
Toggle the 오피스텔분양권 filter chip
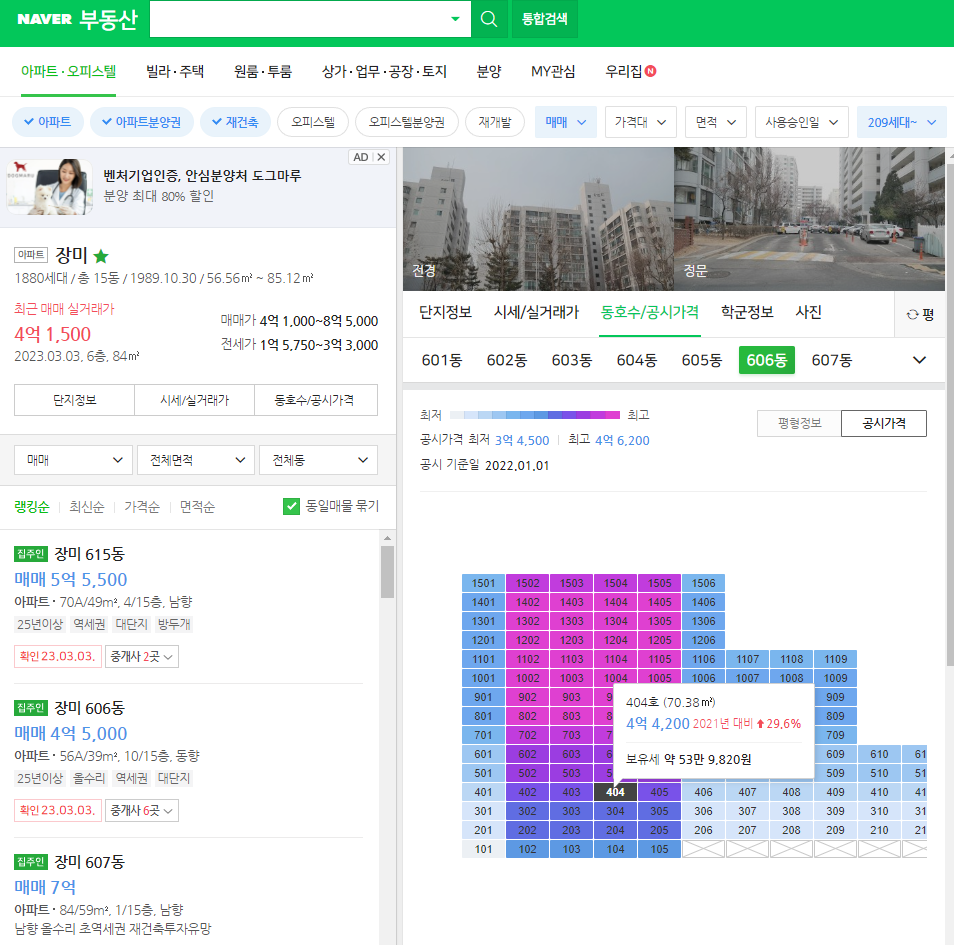pos(406,122)
